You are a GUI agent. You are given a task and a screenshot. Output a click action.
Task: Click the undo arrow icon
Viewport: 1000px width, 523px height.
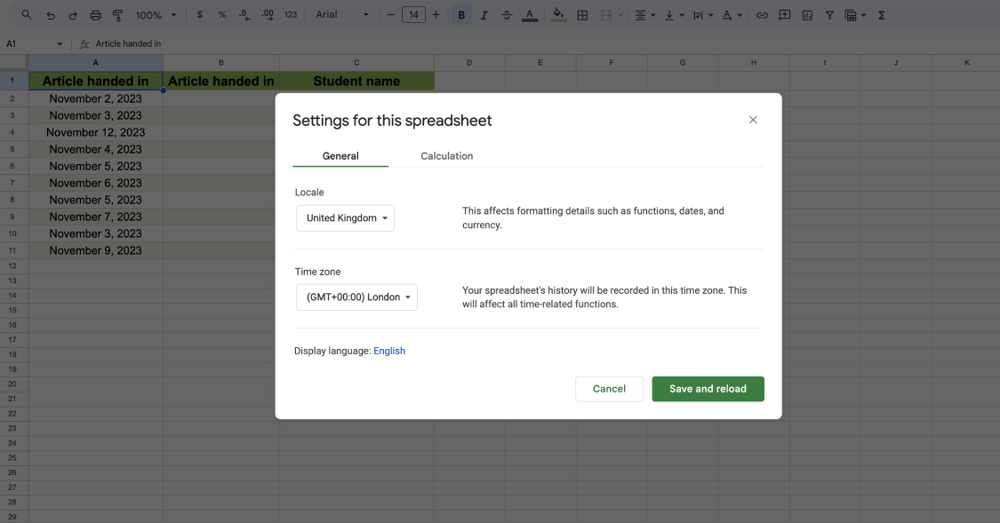click(50, 15)
